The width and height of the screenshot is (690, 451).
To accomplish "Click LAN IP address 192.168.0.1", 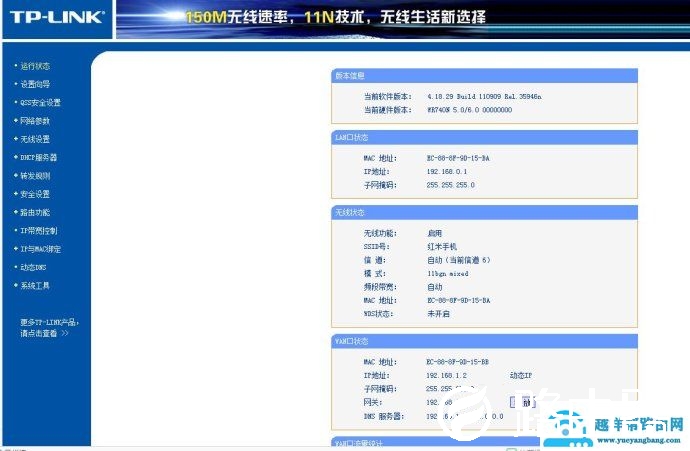I will coord(447,172).
